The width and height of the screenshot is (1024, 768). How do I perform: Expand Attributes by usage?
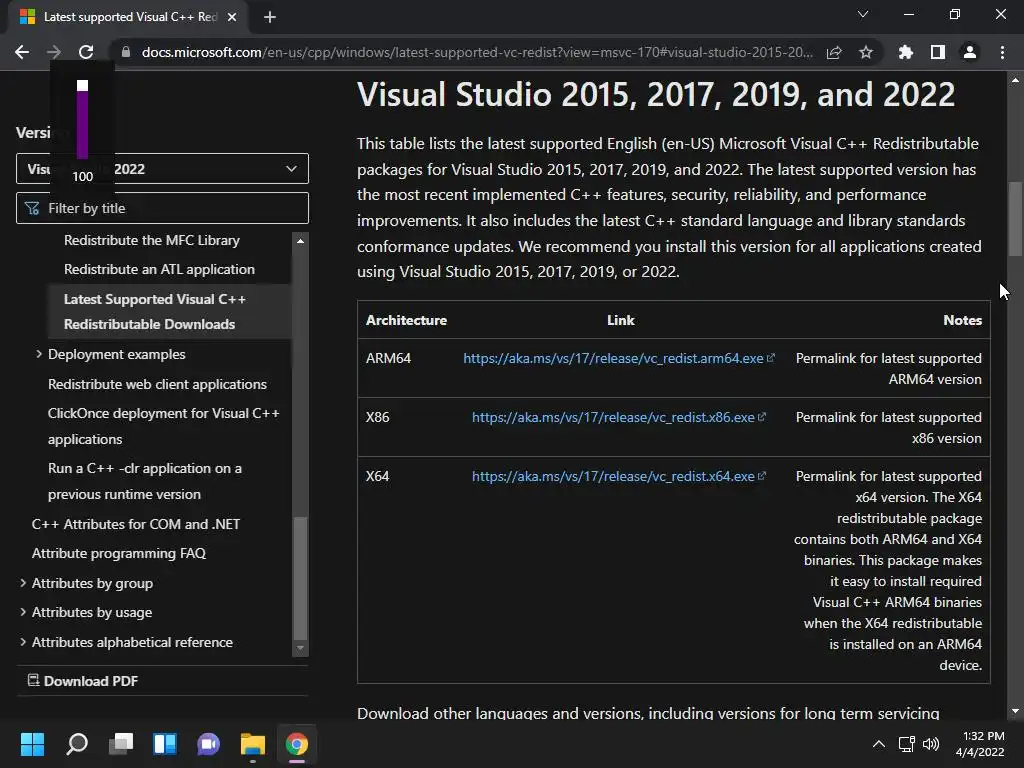(23, 612)
